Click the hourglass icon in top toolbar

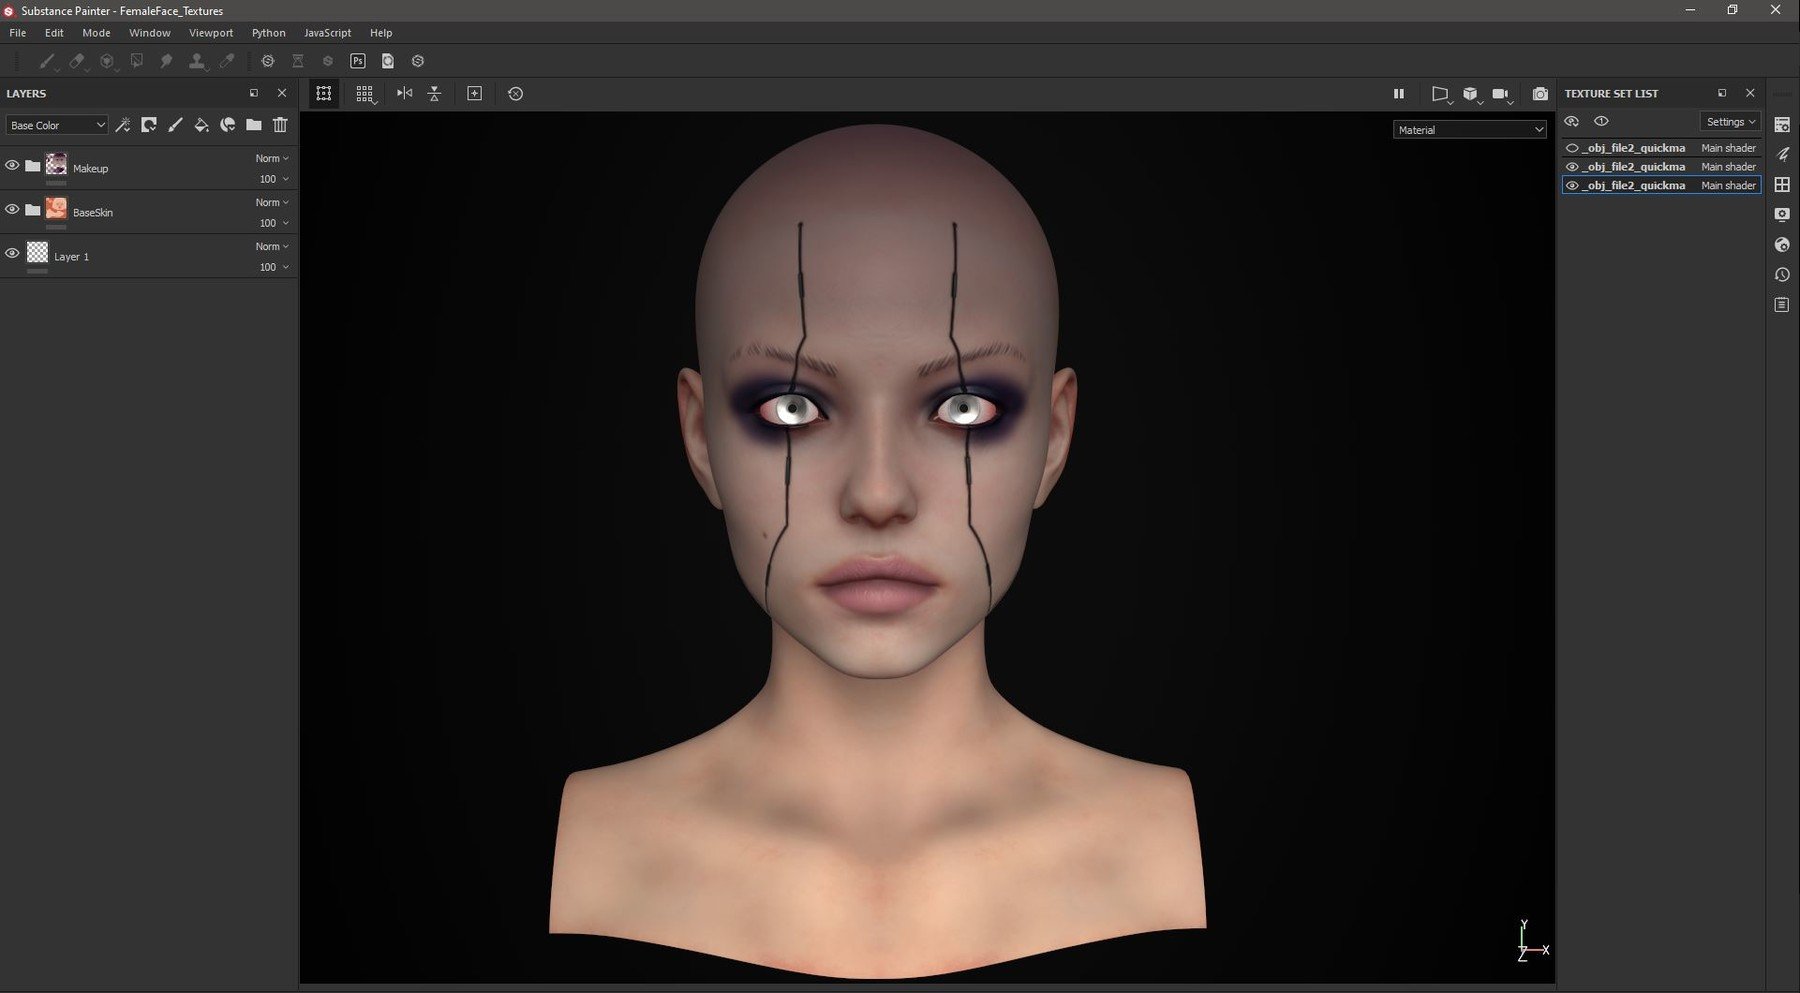[x=298, y=61]
